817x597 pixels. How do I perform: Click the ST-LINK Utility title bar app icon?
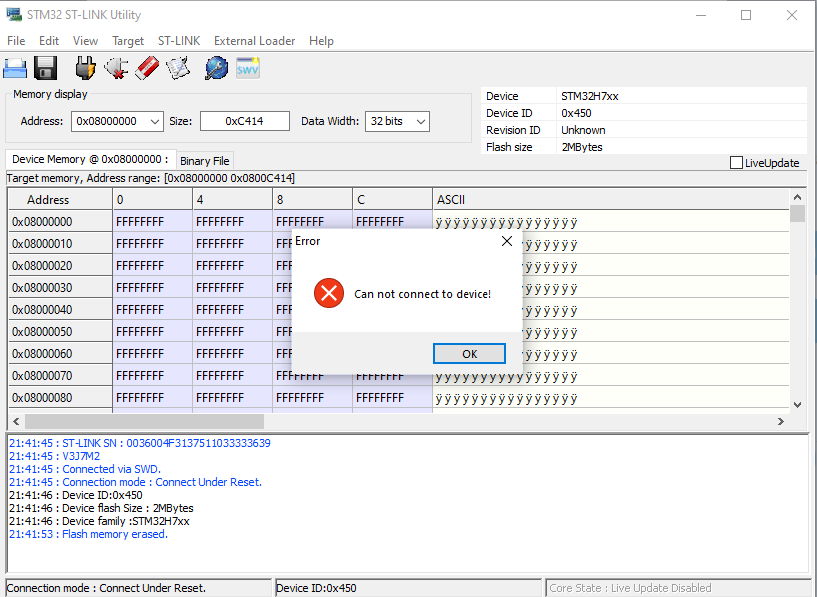coord(14,15)
